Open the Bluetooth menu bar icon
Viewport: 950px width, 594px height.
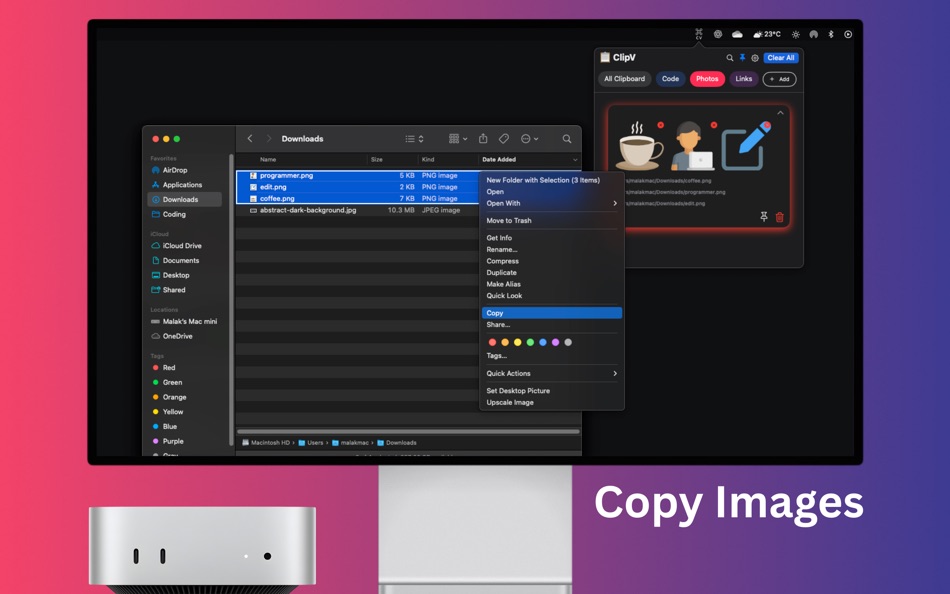pos(831,35)
